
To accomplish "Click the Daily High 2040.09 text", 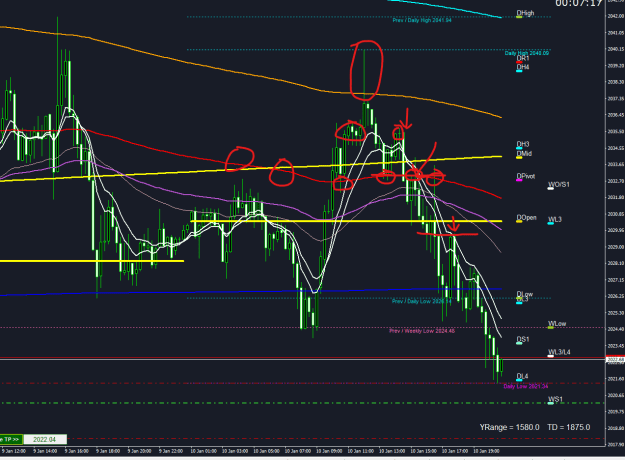I will coord(527,53).
